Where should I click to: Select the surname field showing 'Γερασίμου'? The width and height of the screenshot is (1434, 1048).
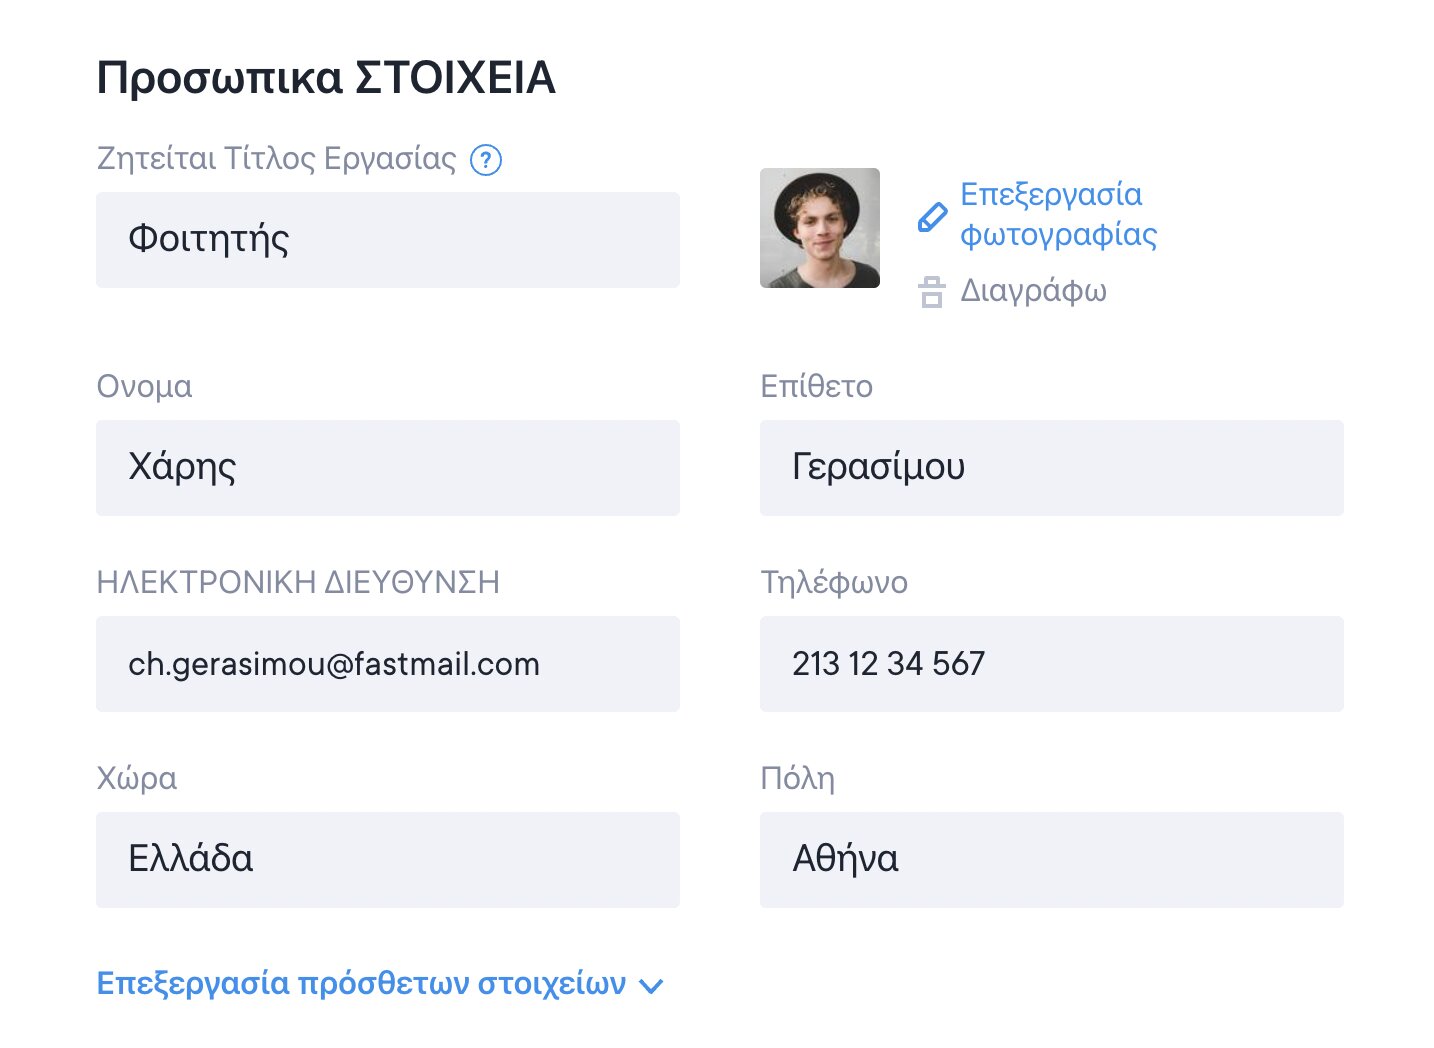[1051, 468]
